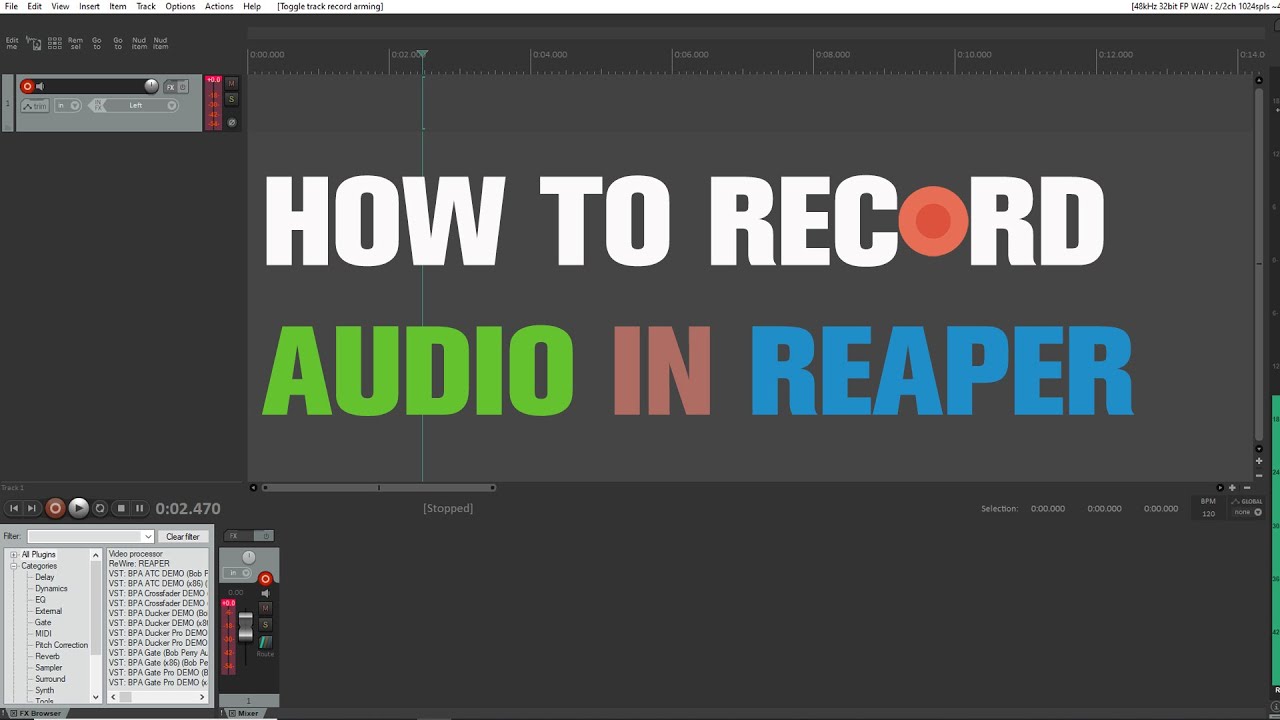This screenshot has height=720, width=1280.
Task: Click the first 'Go to' toolbar button
Action: [97, 43]
